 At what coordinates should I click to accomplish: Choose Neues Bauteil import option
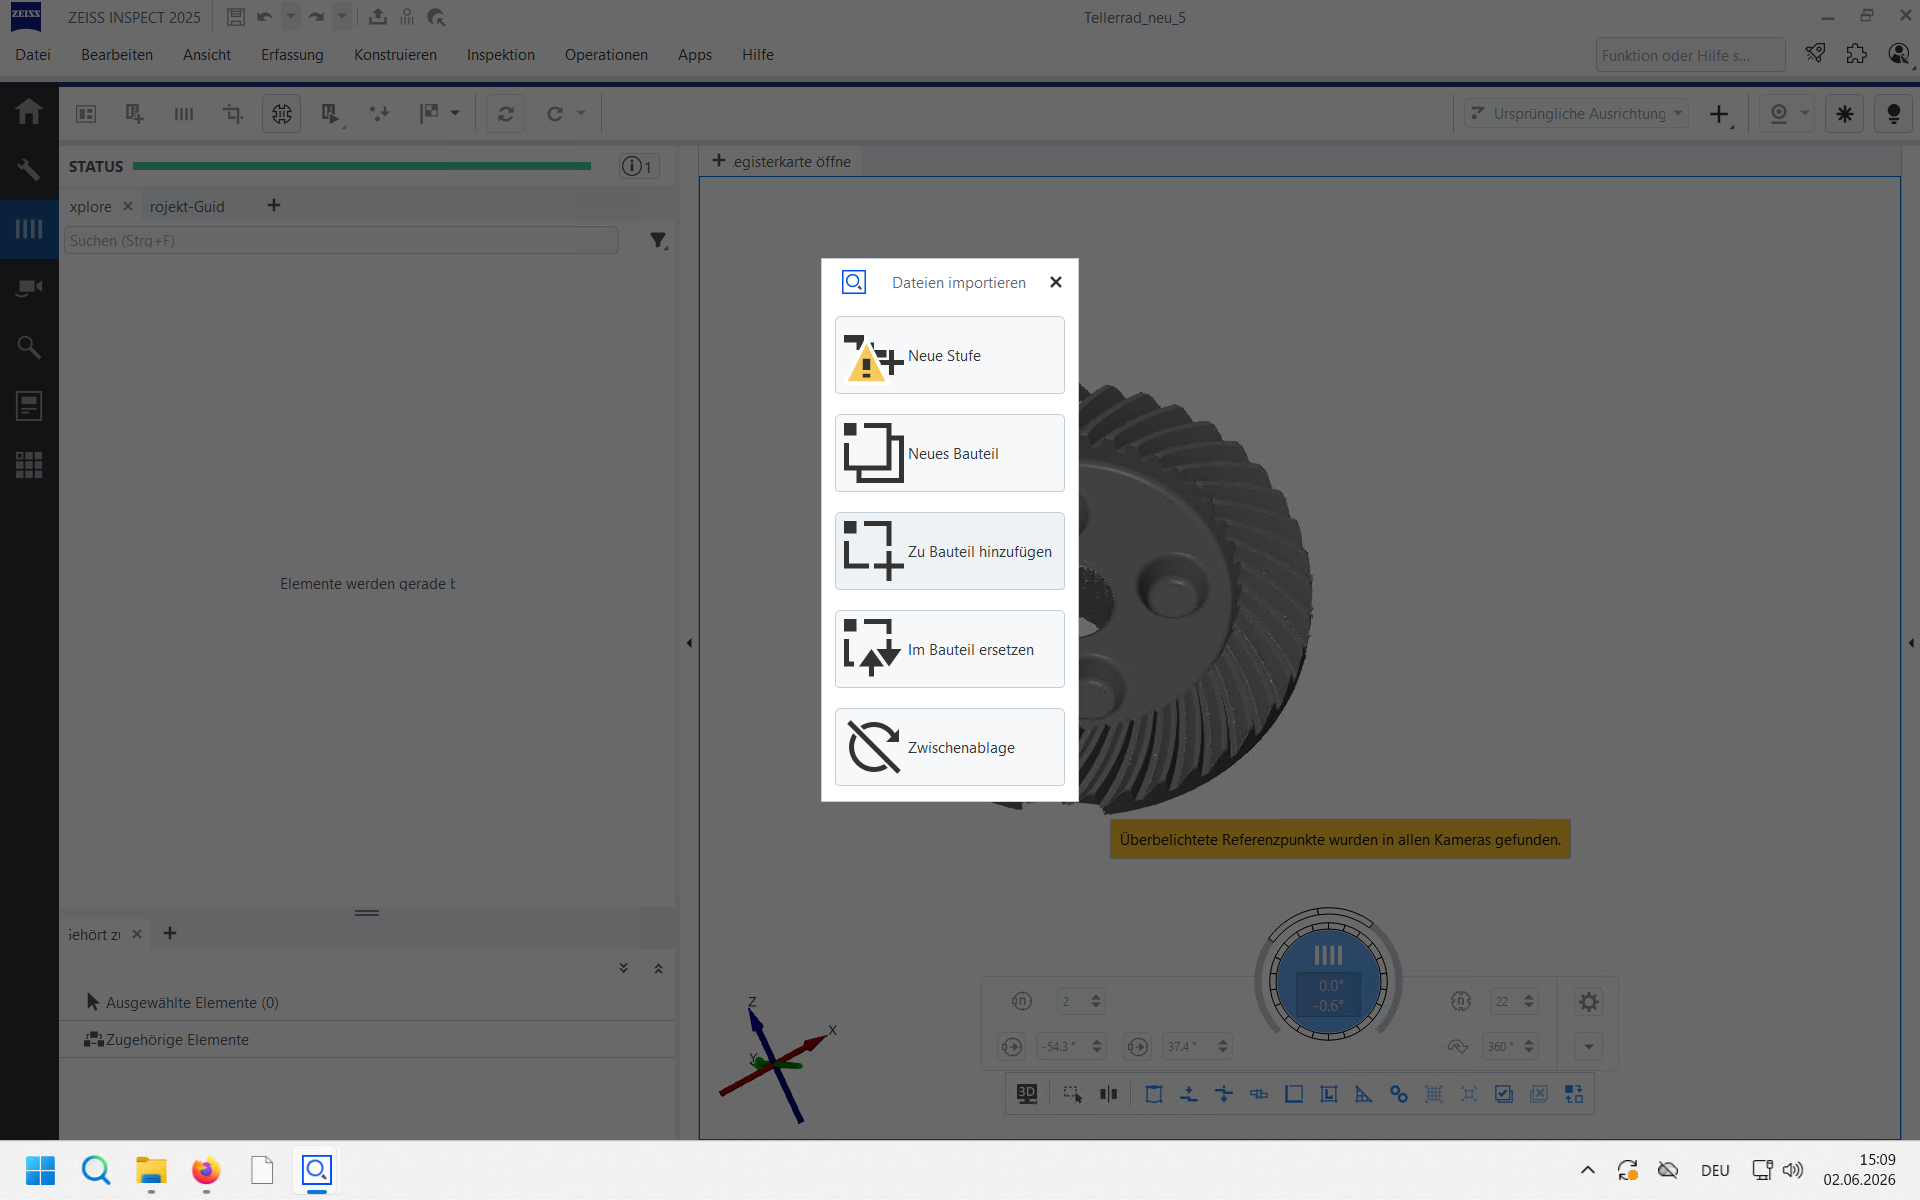(x=949, y=453)
